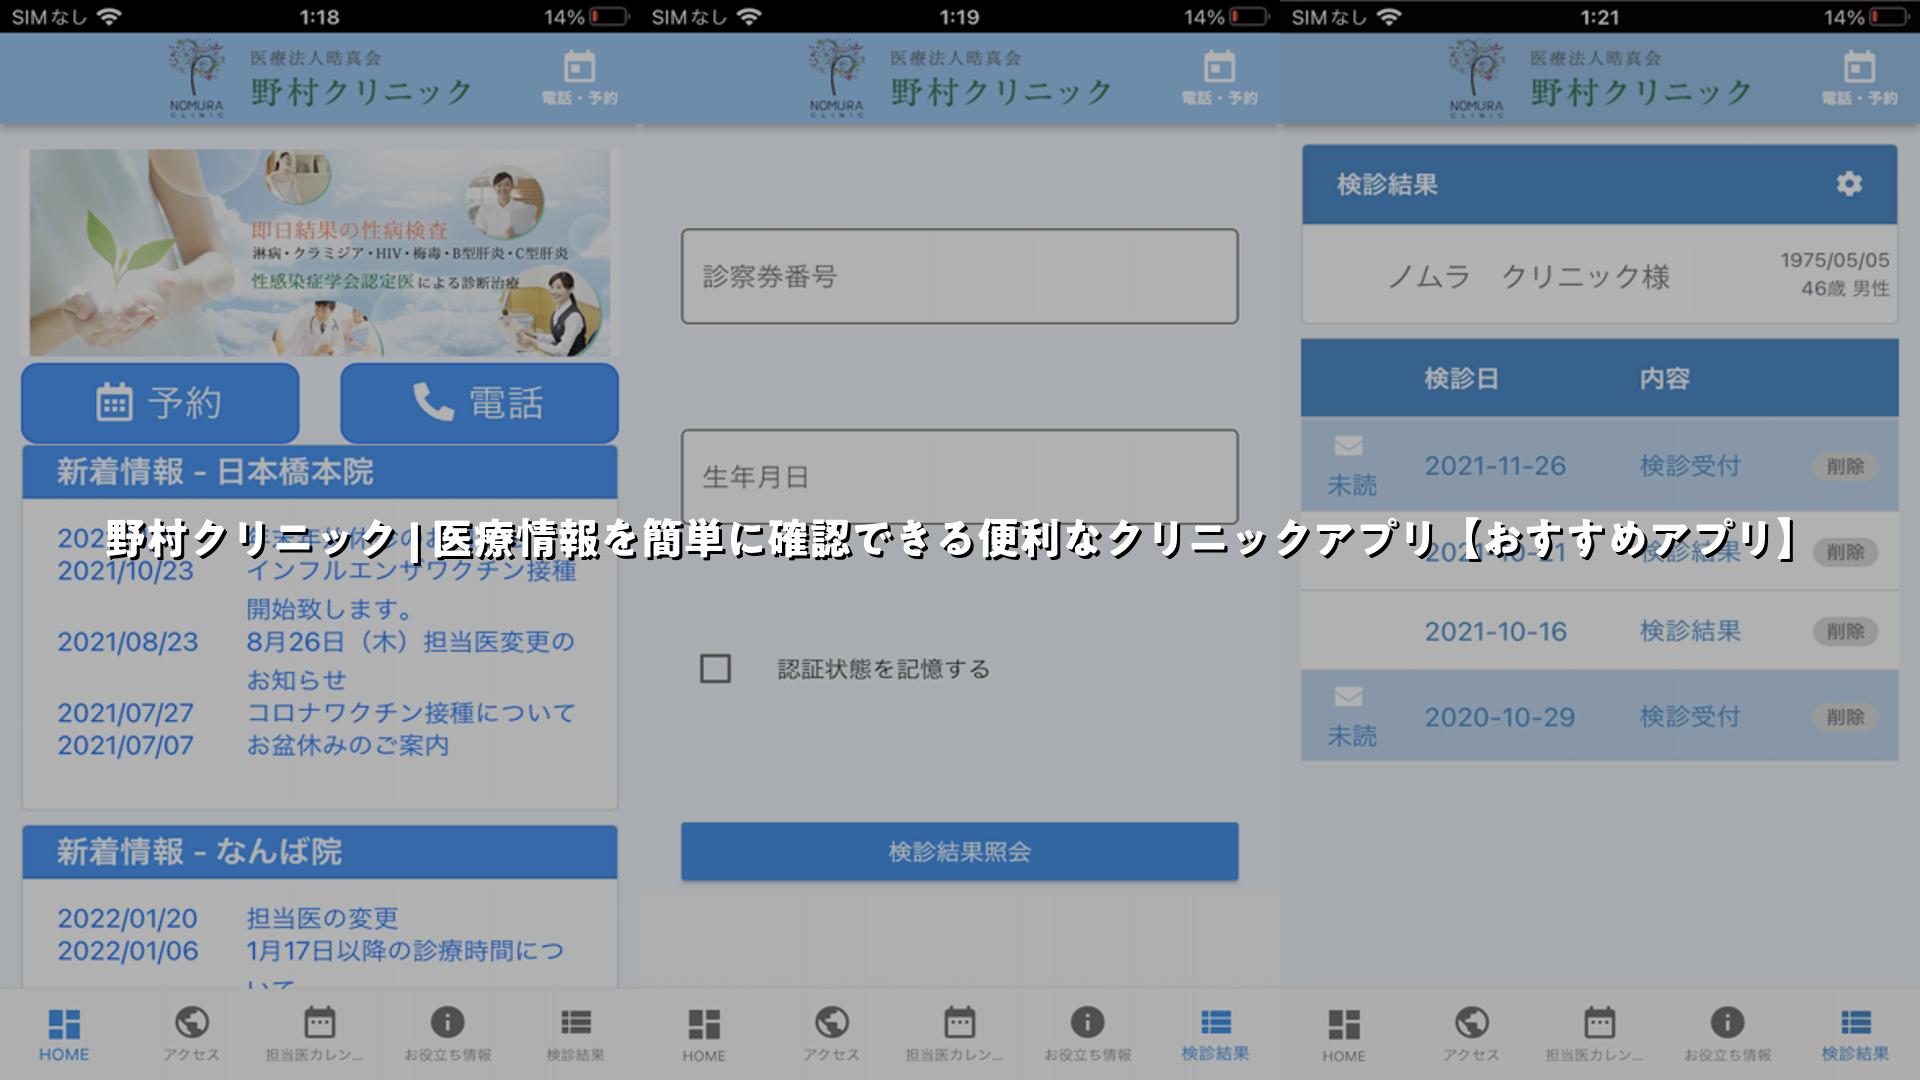Open unread mail icon for 2020-10-29 row

click(x=1349, y=696)
